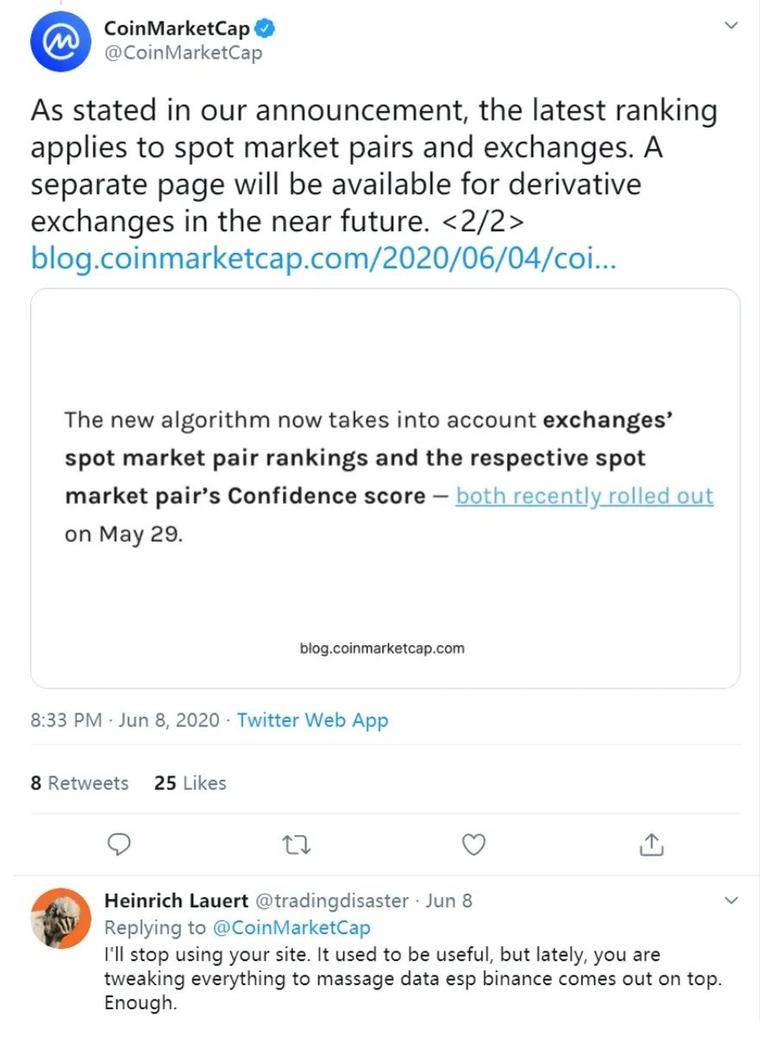
Task: Click the retweet icon under the tweet
Action: (x=296, y=845)
